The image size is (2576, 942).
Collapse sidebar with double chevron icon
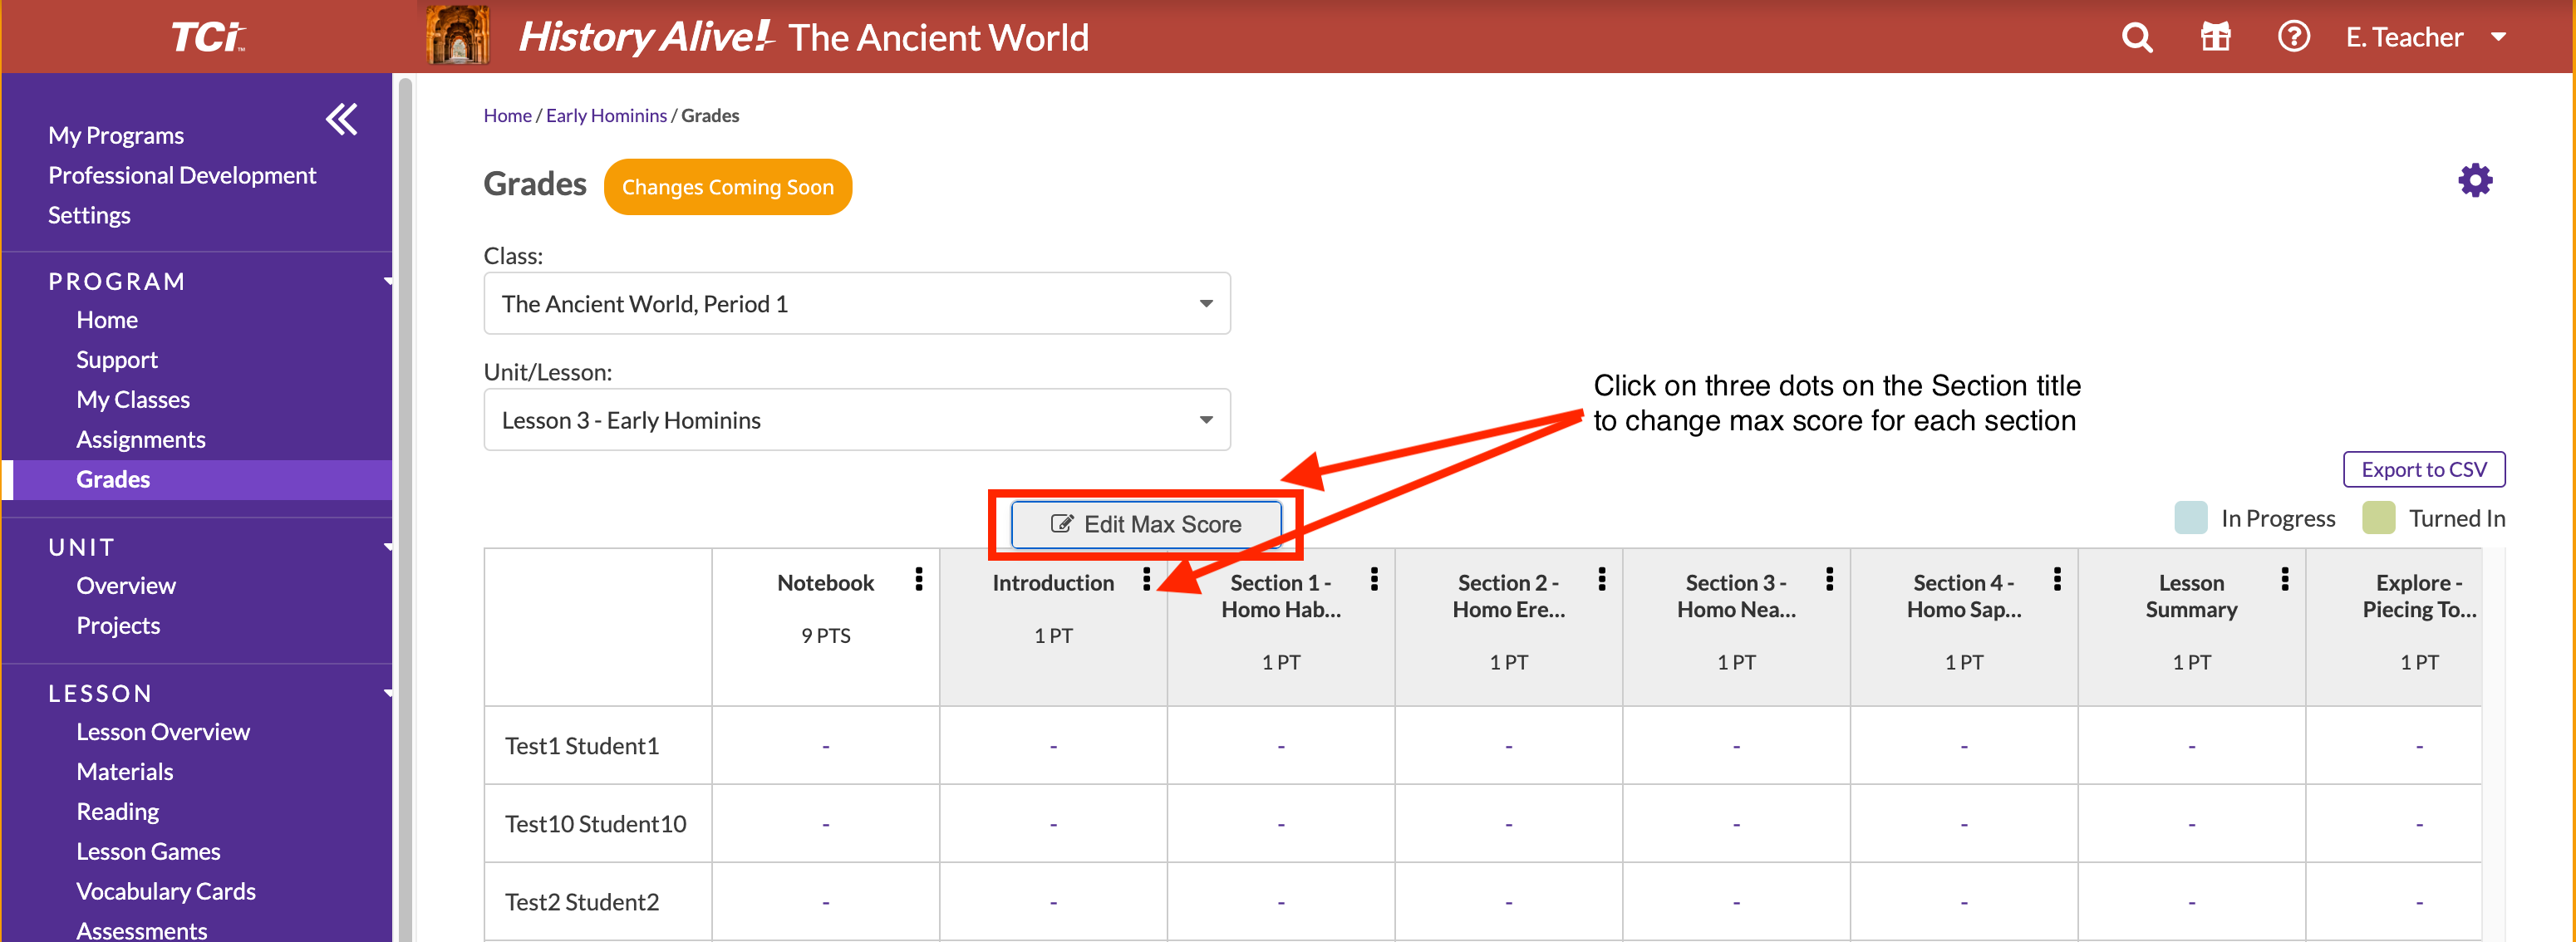[x=342, y=120]
